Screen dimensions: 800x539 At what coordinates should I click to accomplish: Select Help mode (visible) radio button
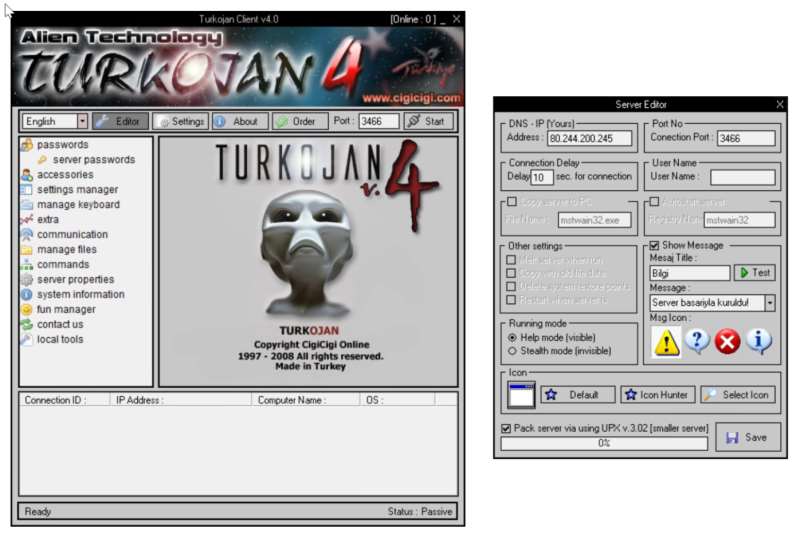(x=512, y=338)
